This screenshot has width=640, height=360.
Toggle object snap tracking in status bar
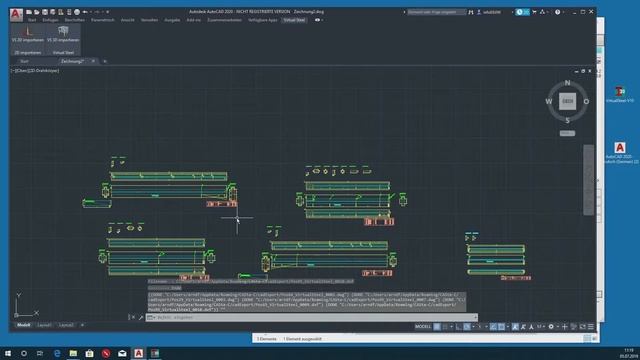click(x=493, y=327)
